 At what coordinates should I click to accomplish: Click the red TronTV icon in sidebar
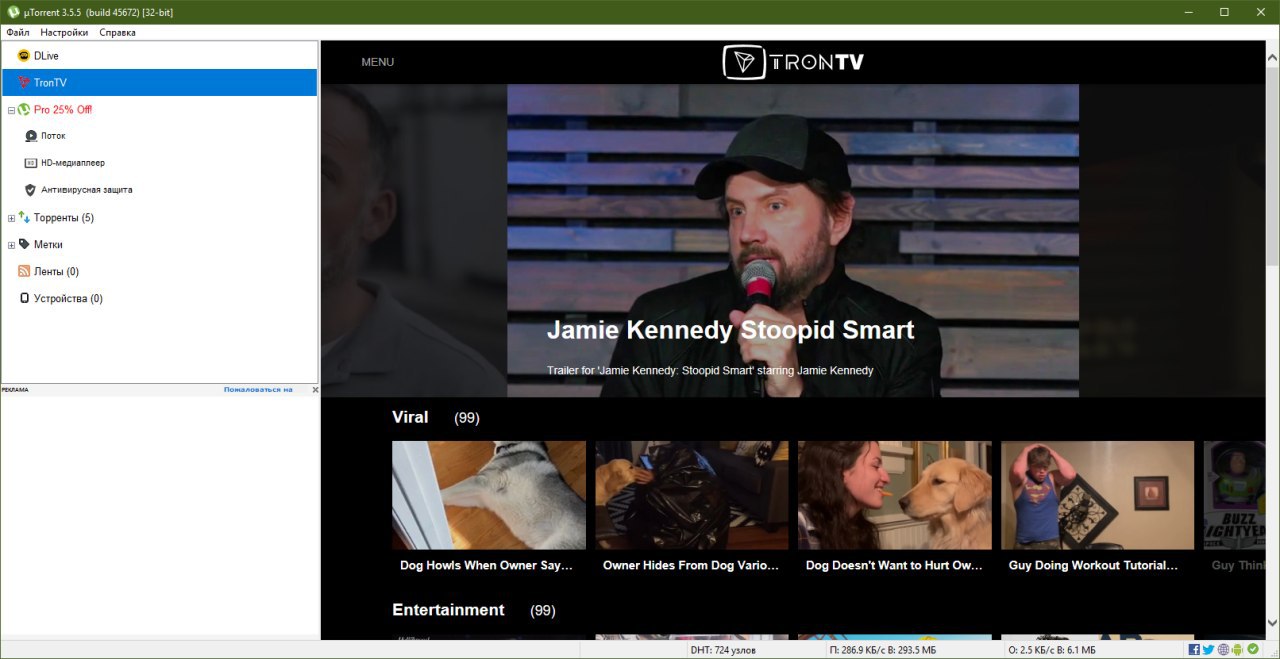[24, 83]
